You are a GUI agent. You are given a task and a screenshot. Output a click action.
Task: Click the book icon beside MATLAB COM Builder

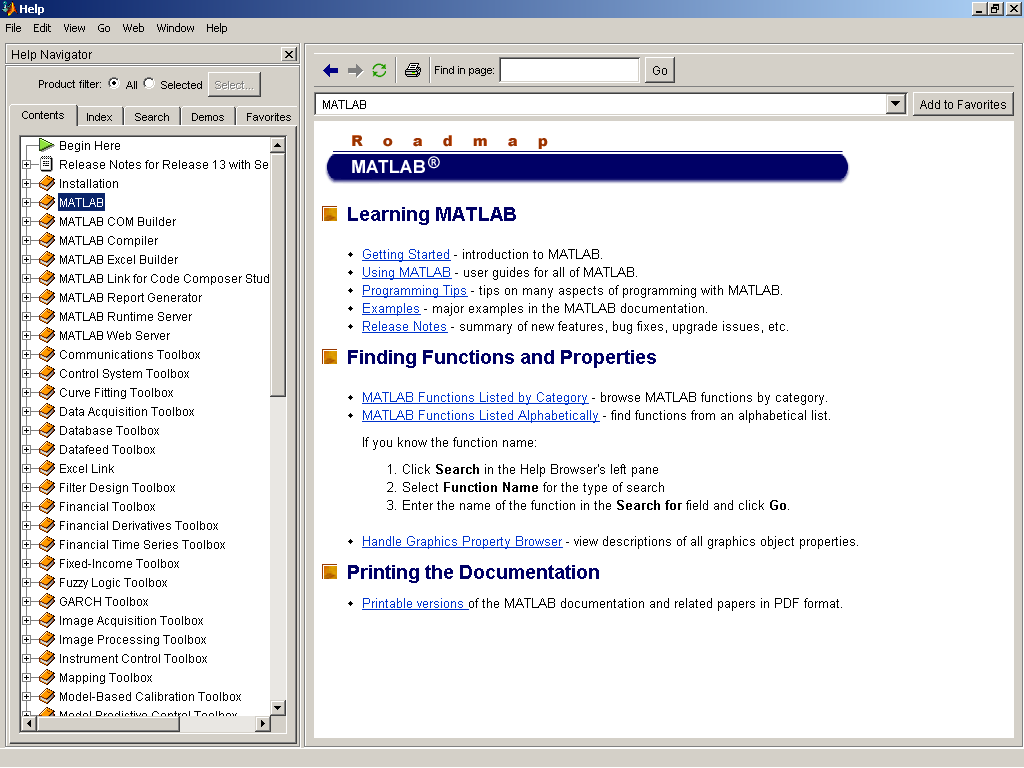tap(46, 221)
